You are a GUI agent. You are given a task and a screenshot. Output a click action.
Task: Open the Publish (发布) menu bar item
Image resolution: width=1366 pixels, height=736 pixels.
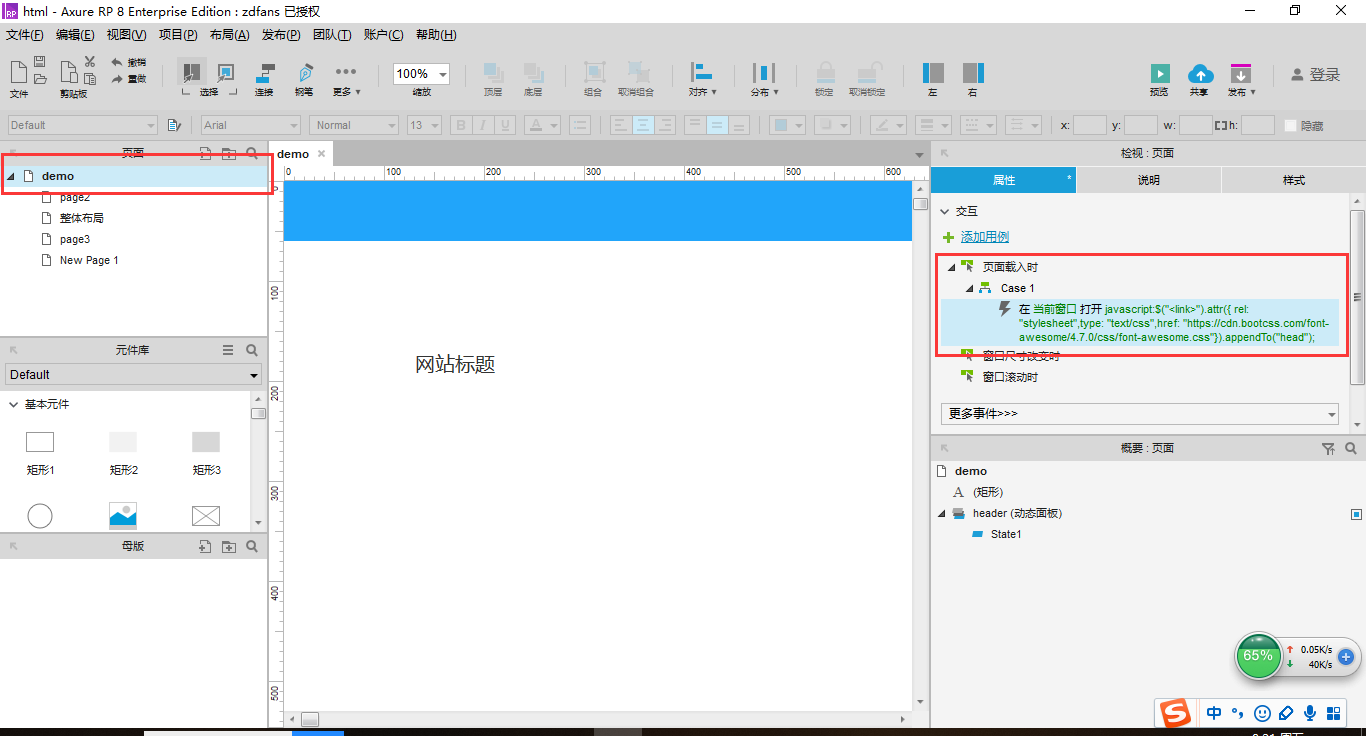(x=281, y=35)
